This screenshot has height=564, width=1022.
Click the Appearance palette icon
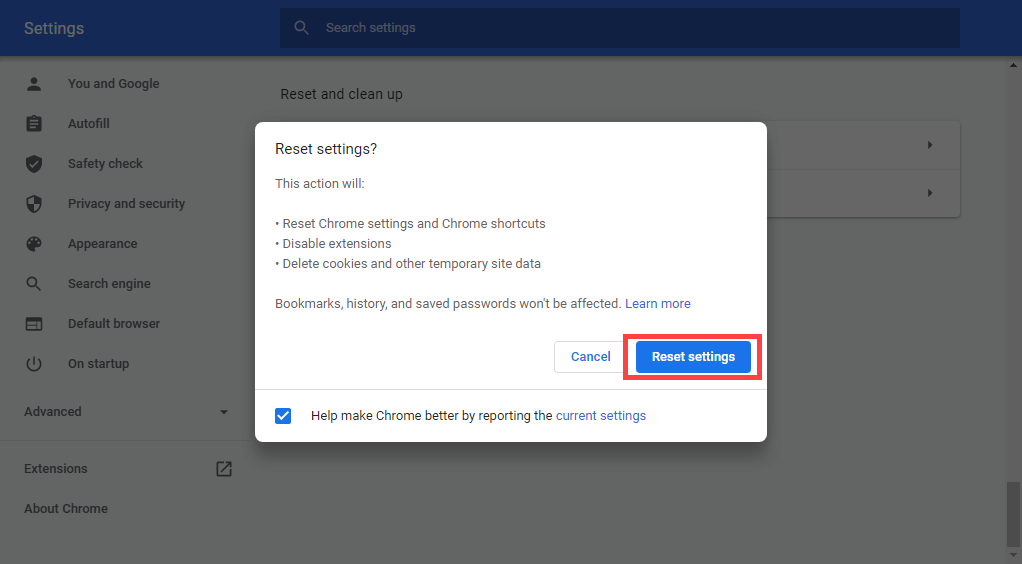click(x=34, y=244)
